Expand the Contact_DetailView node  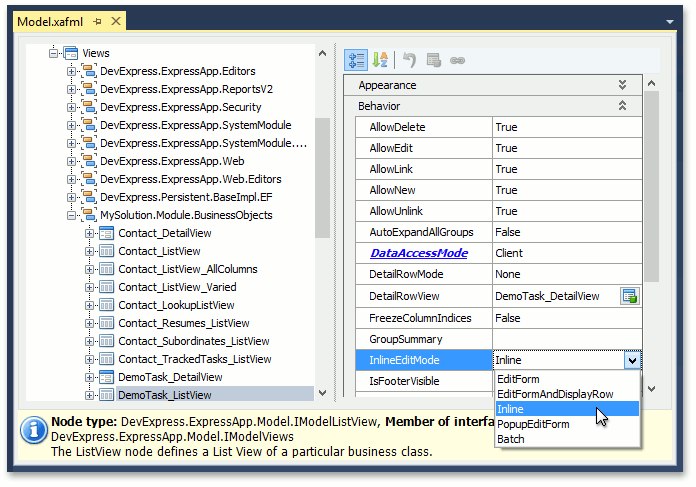click(x=89, y=234)
